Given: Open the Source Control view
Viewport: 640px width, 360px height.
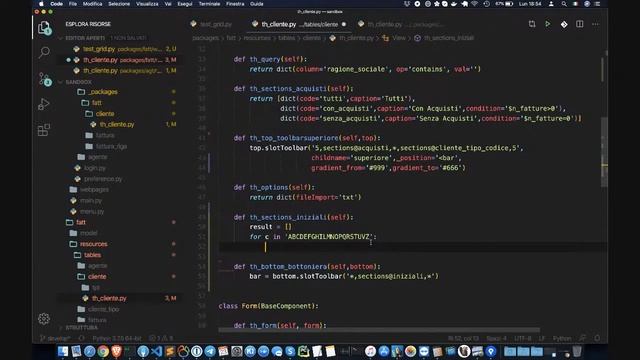Looking at the screenshot, I should click(44, 79).
